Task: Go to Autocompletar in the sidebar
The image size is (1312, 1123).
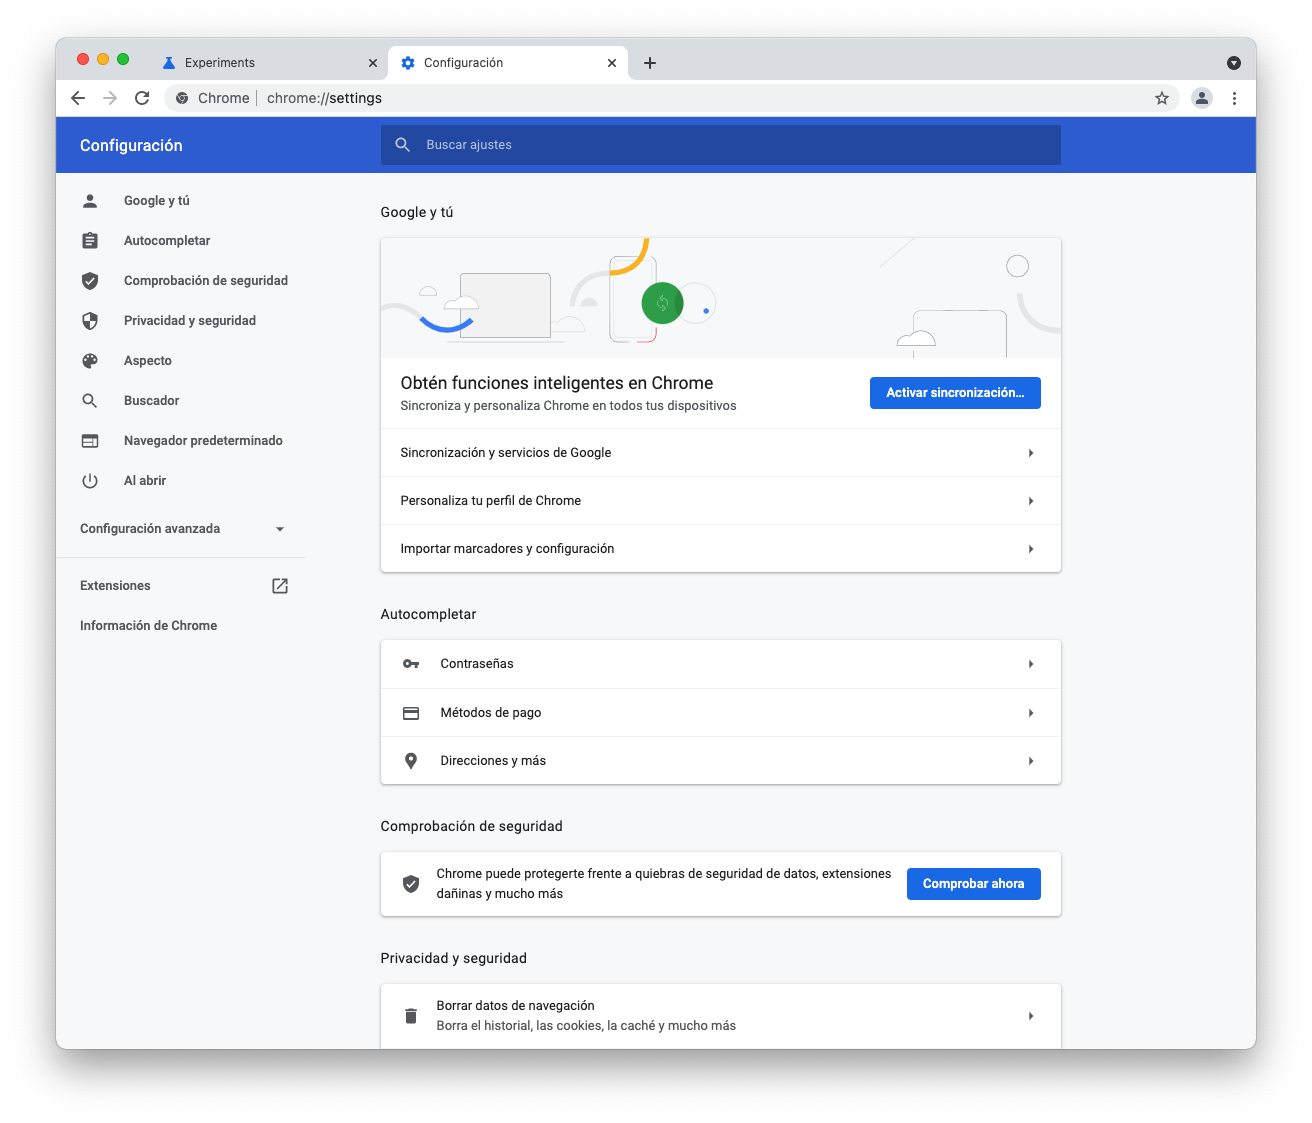Action: tap(167, 241)
